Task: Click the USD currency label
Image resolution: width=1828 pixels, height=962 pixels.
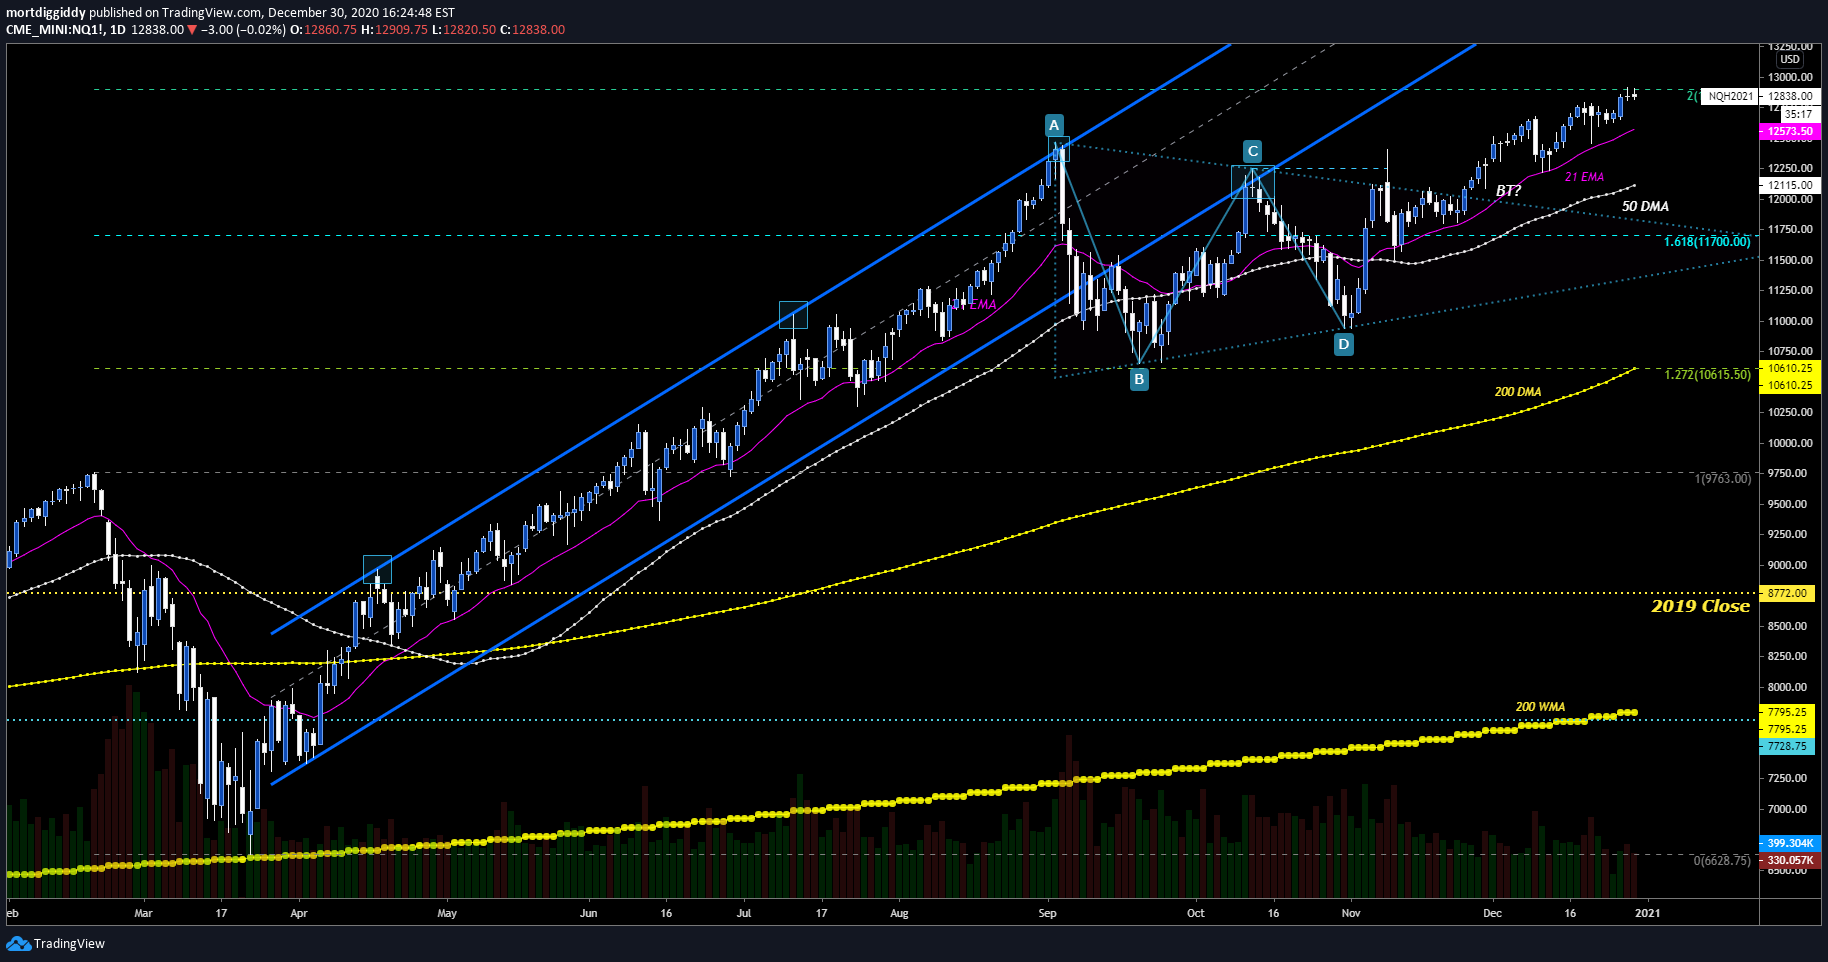Action: click(x=1790, y=59)
